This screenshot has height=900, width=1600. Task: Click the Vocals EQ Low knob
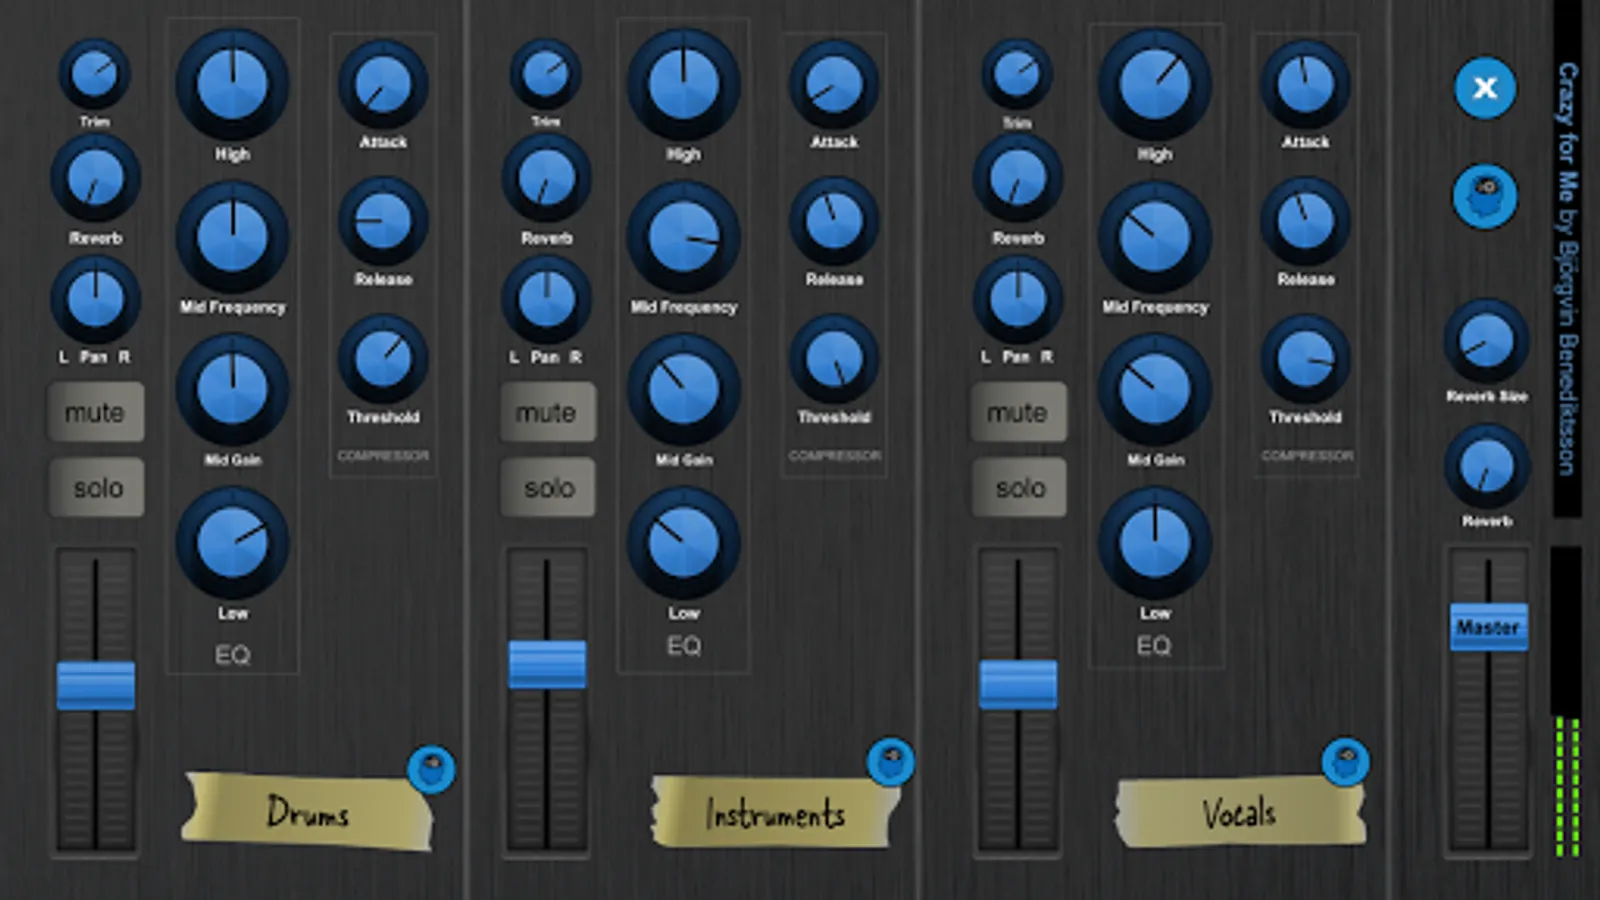(x=1155, y=543)
